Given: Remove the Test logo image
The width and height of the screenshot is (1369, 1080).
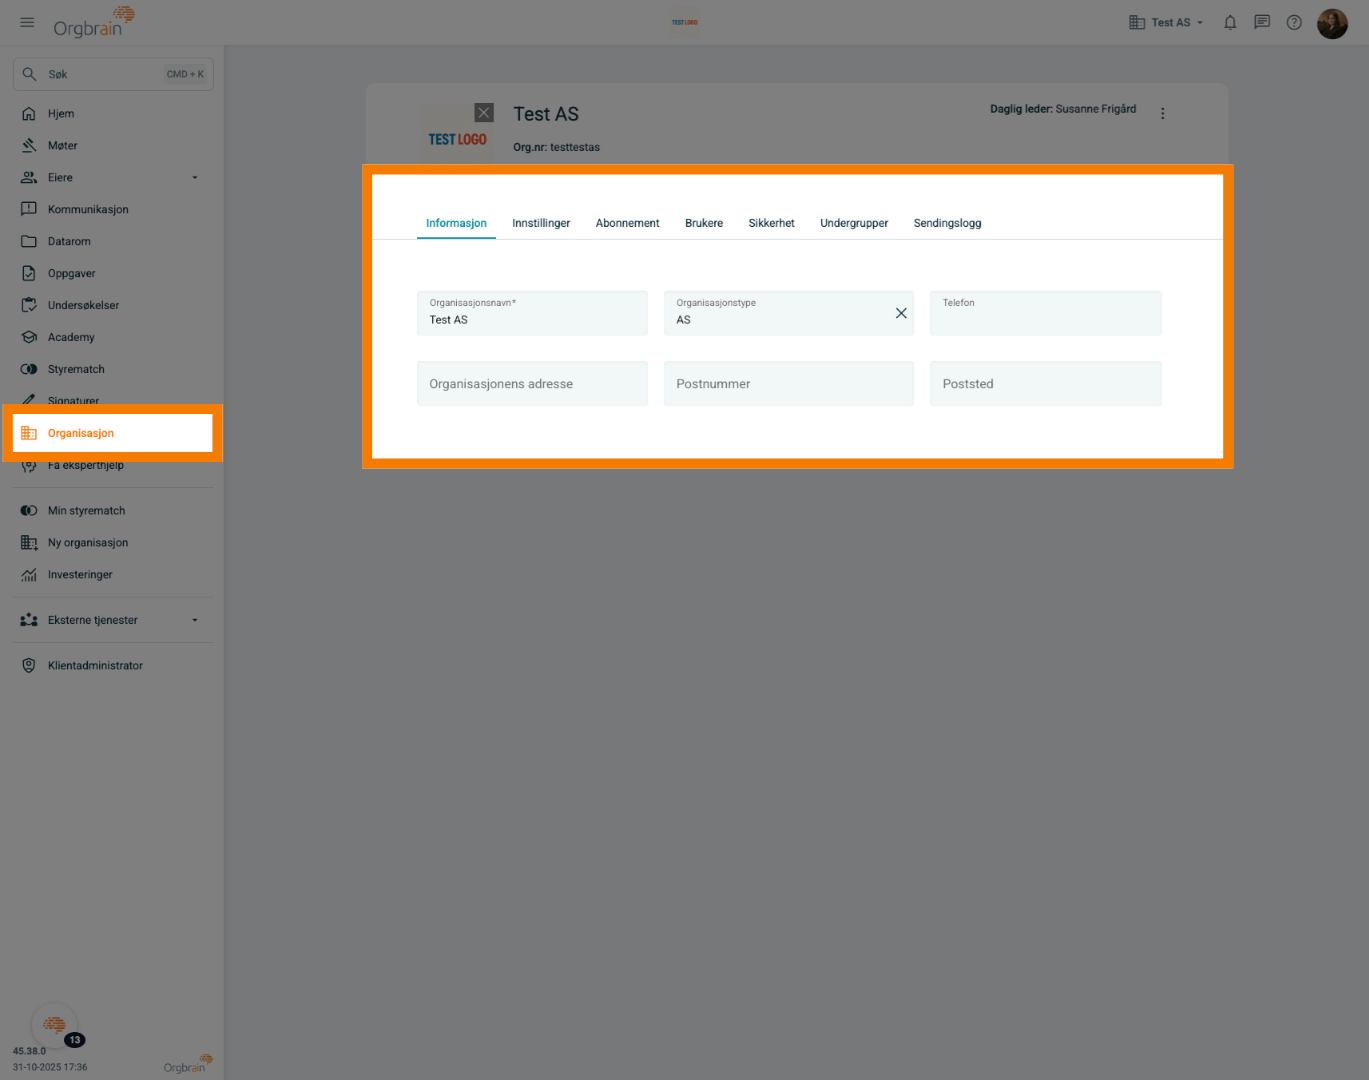Looking at the screenshot, I should coord(484,113).
